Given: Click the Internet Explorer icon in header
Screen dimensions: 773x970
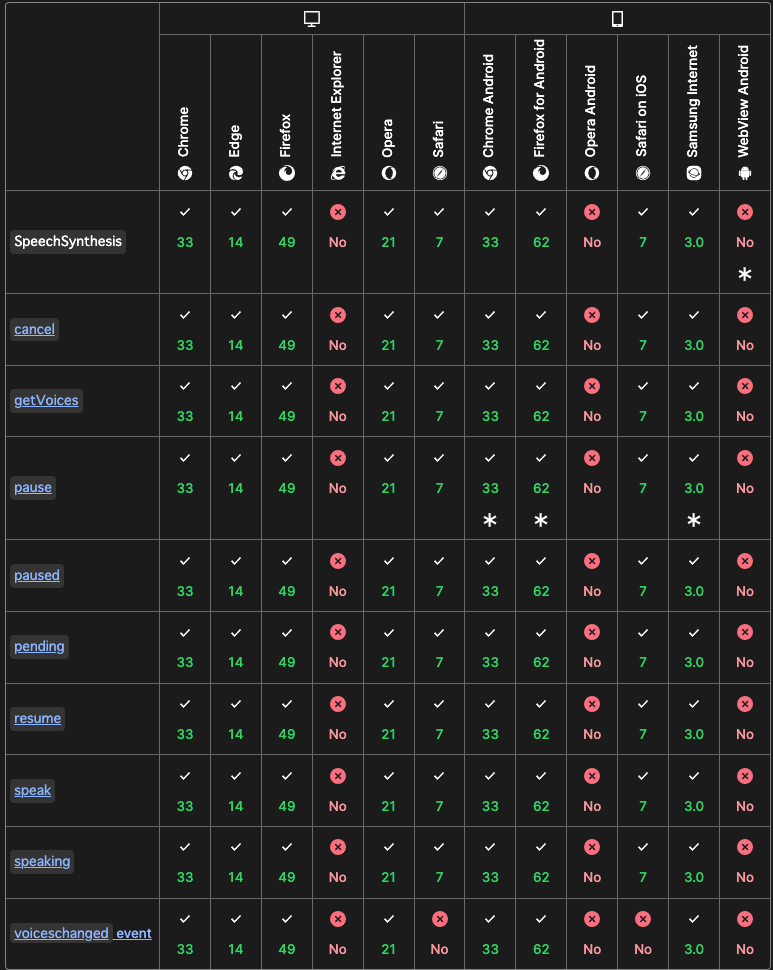Looking at the screenshot, I should tap(338, 173).
